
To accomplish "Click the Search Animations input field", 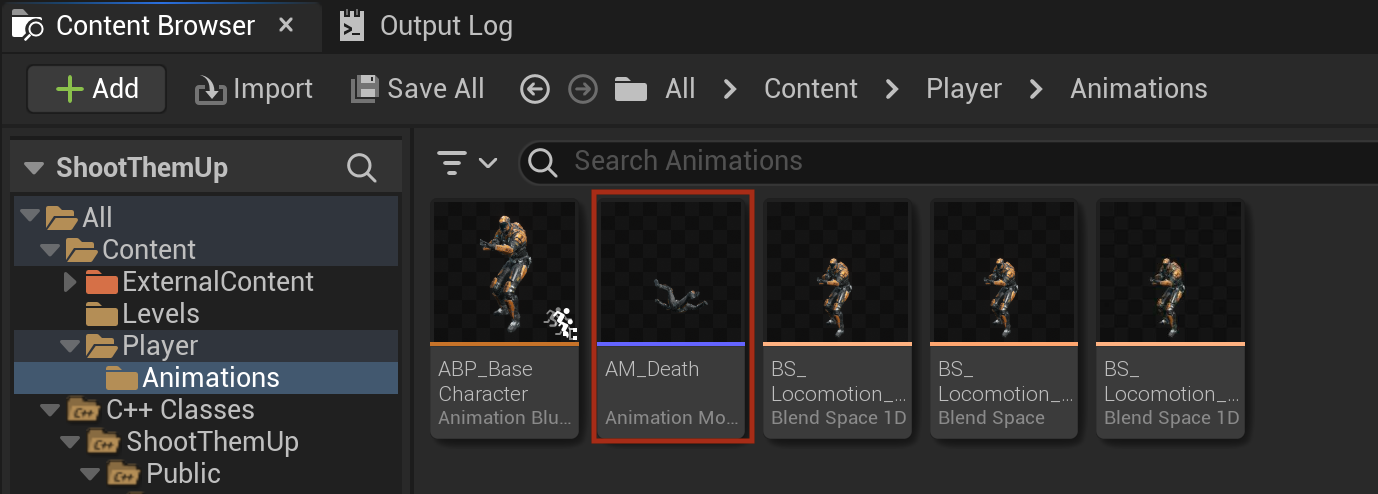I will (948, 161).
